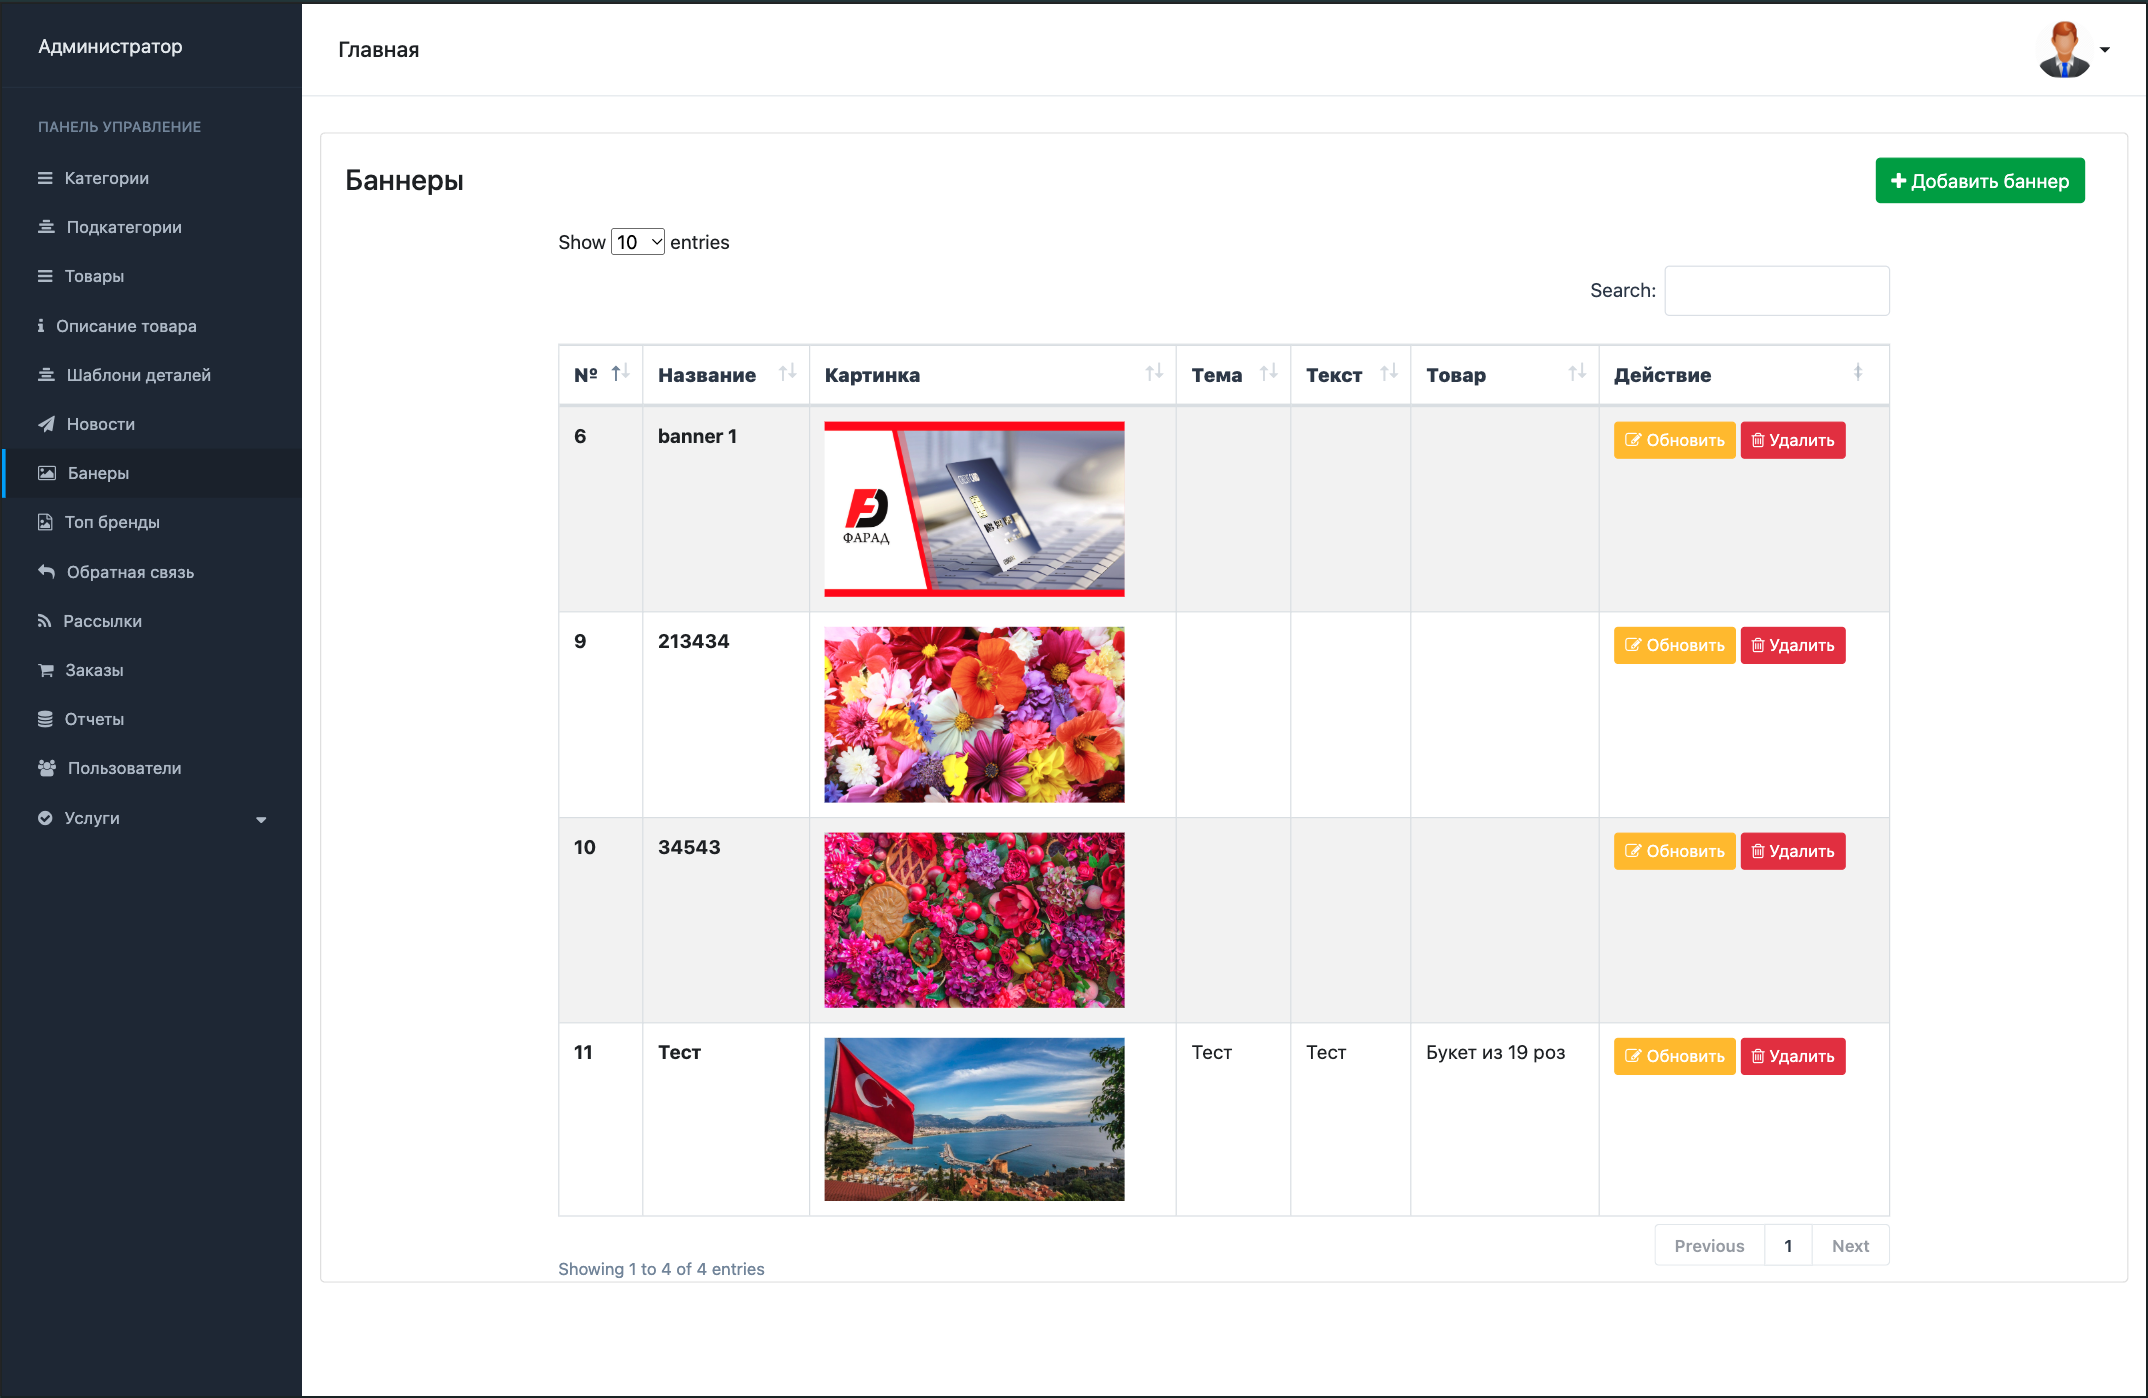Click the Next pagination button
Screen dimensions: 2148x1398
click(x=1850, y=1246)
